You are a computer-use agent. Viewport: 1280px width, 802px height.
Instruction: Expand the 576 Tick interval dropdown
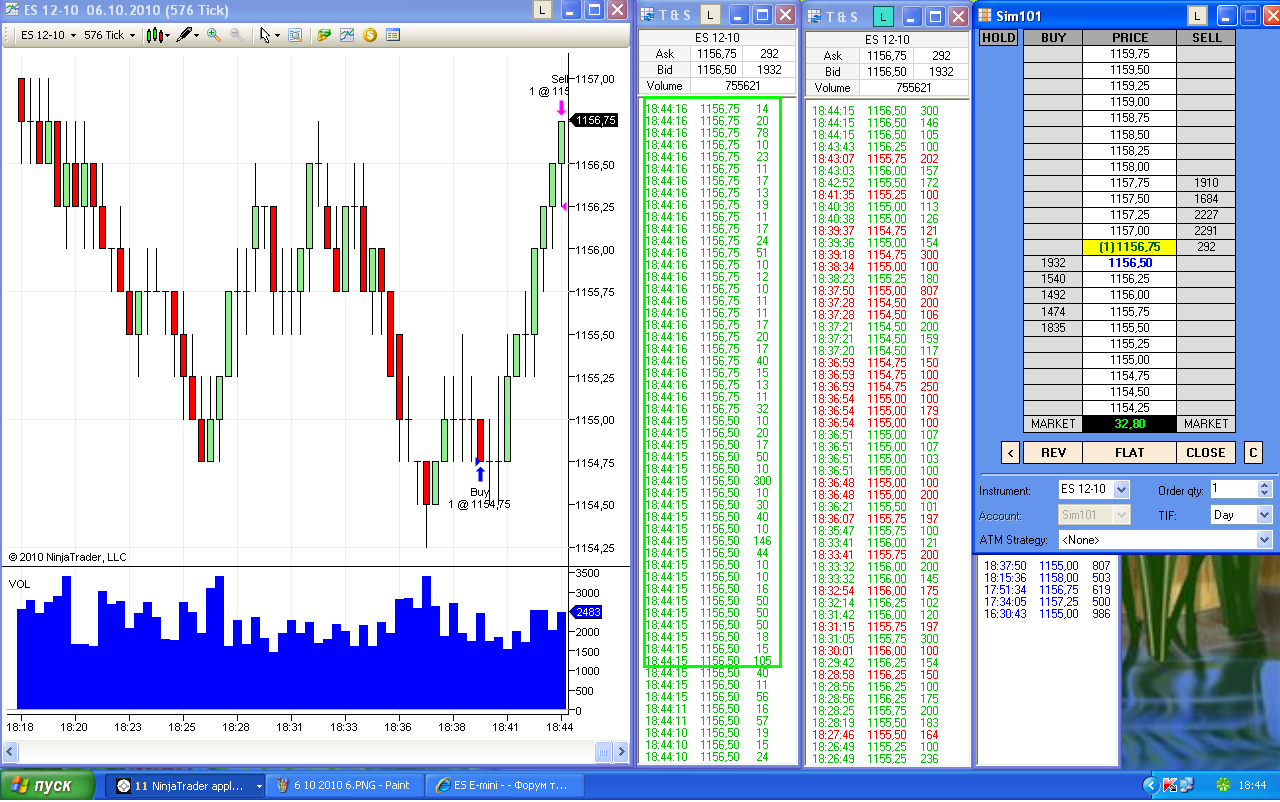110,35
